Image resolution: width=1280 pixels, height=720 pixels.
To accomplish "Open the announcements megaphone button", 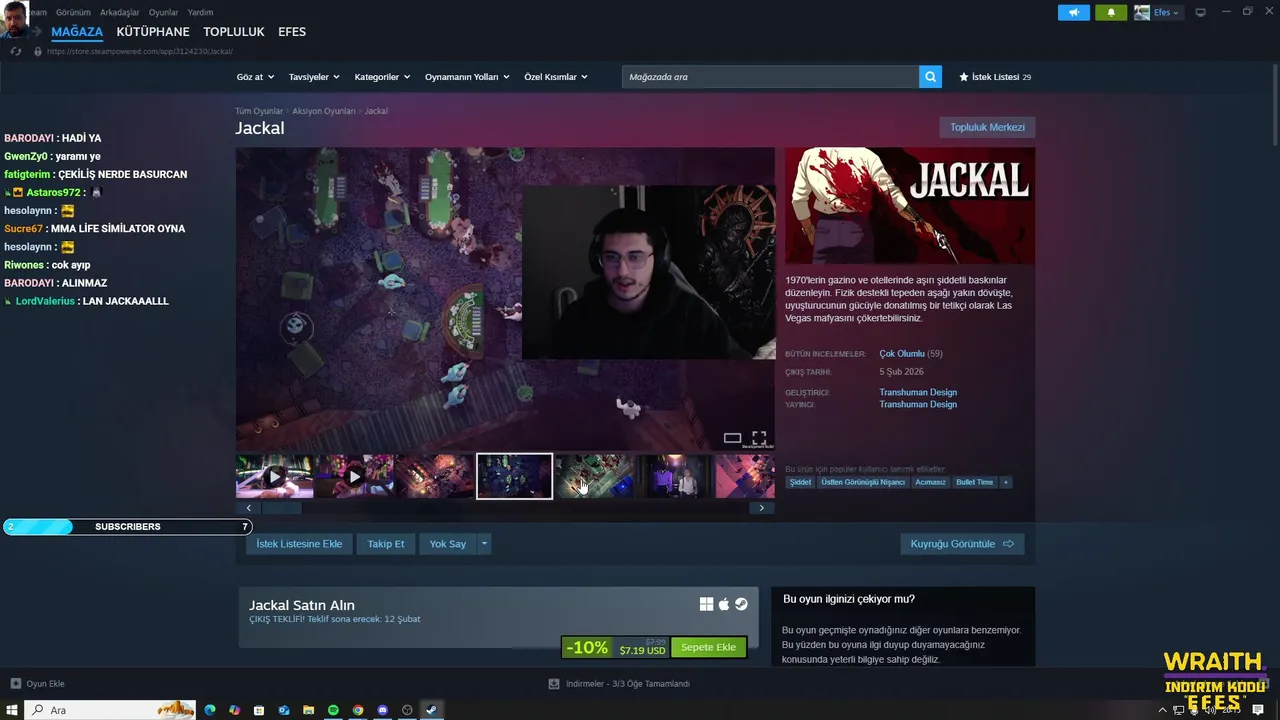I will click(x=1074, y=12).
